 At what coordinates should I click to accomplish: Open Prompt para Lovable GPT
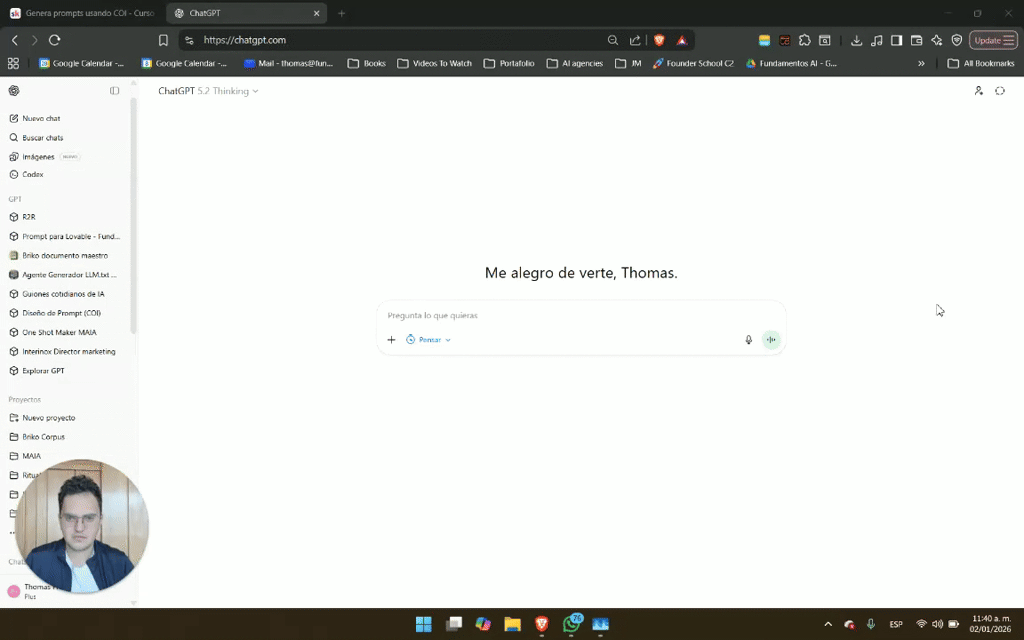[65, 236]
